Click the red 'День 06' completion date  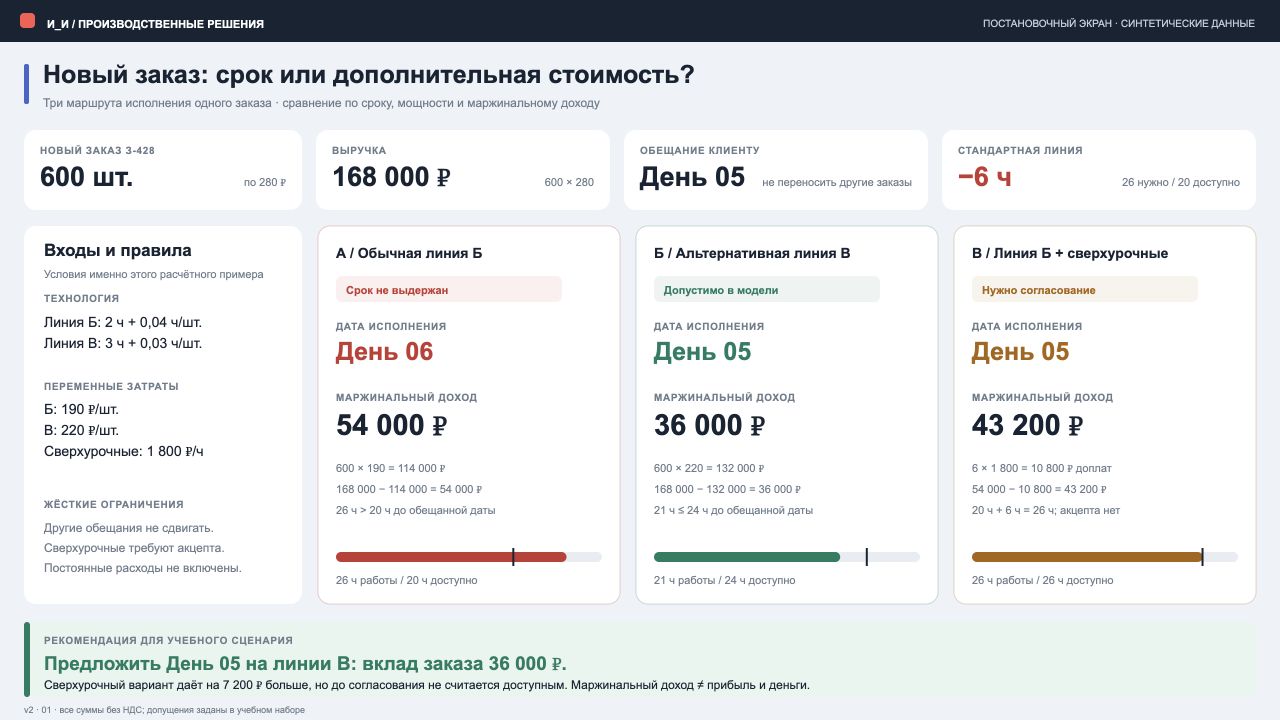coord(385,352)
